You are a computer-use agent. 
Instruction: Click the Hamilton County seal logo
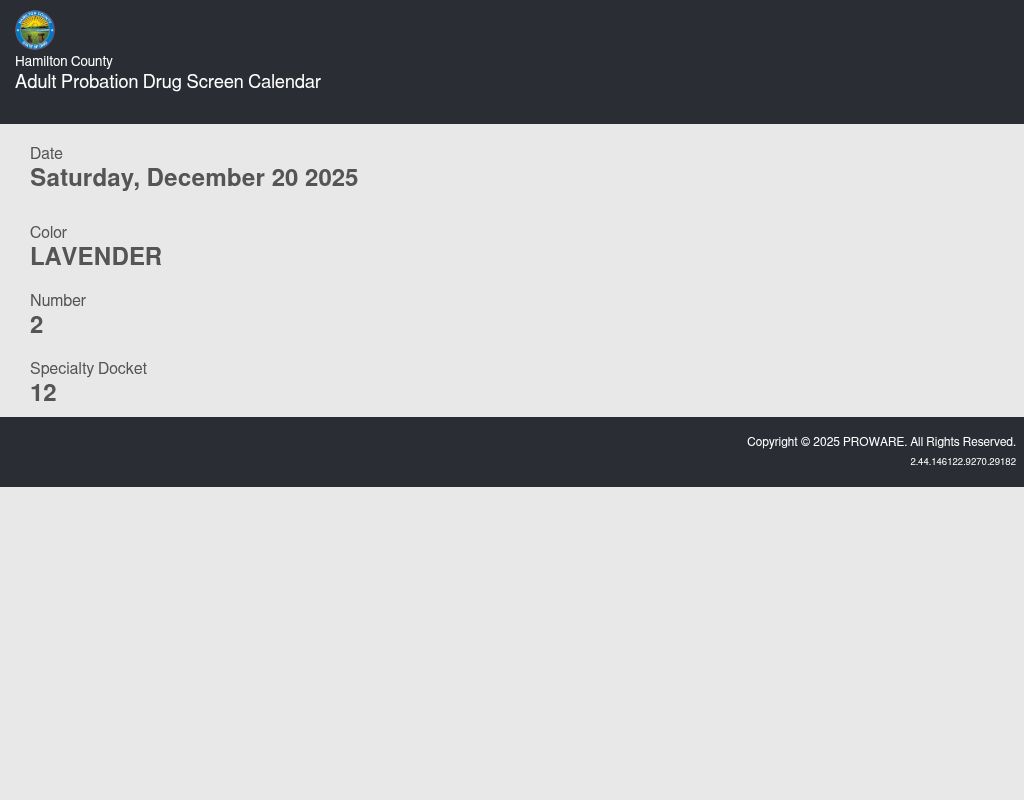tap(35, 30)
